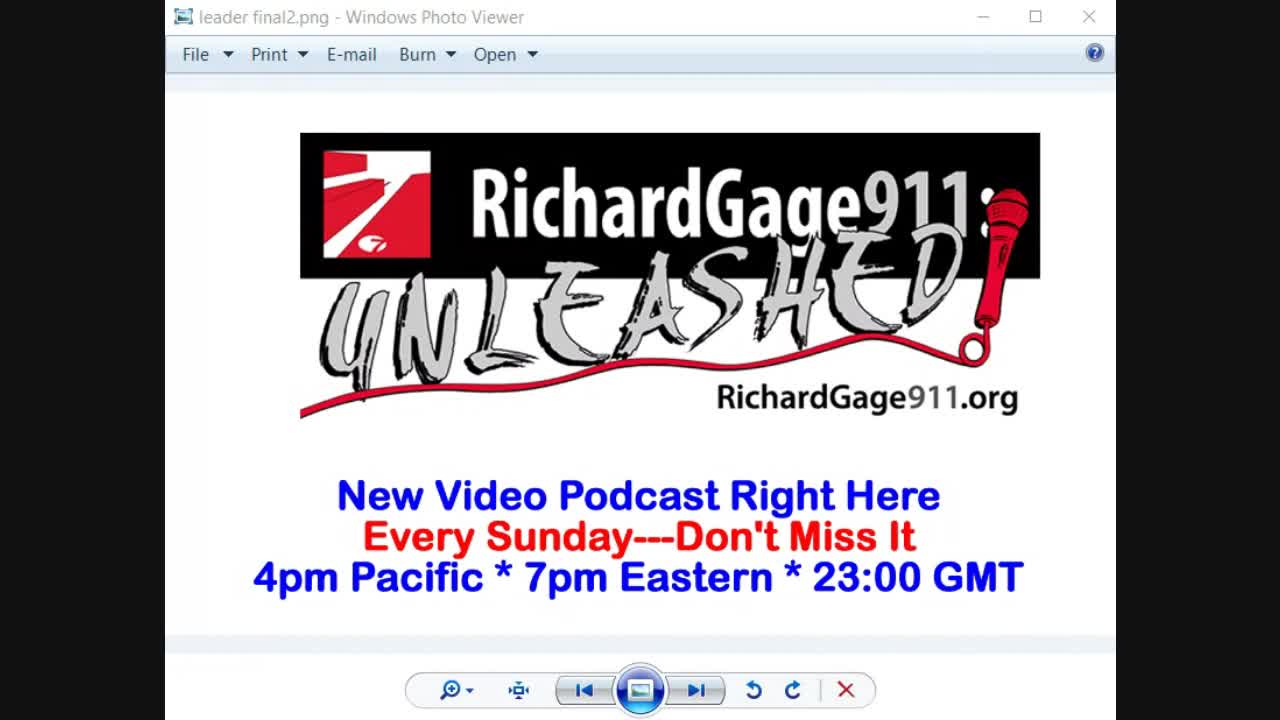Click the Open dropdown arrow
Viewport: 1280px width, 720px height.
click(x=532, y=54)
